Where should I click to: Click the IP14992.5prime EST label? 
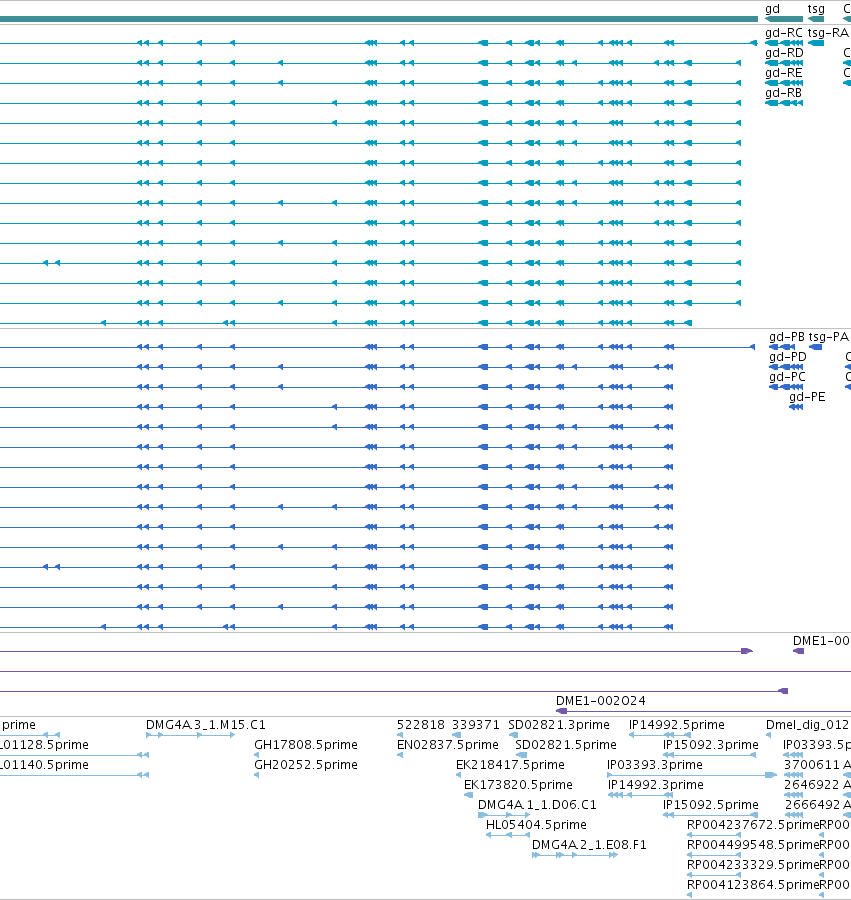(x=677, y=725)
